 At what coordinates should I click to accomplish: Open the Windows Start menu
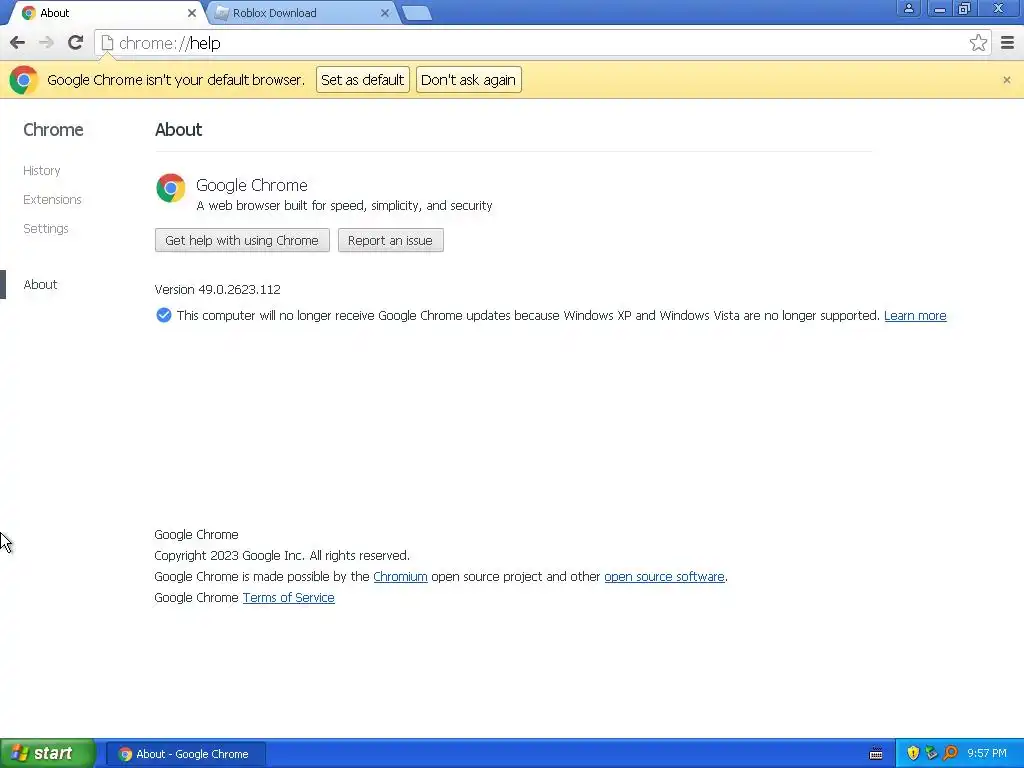coord(48,754)
